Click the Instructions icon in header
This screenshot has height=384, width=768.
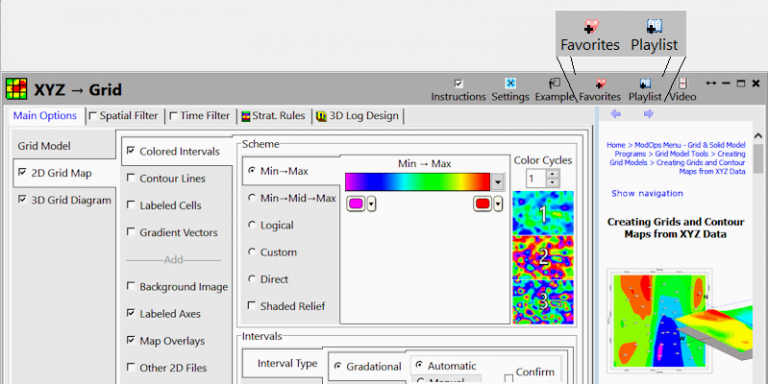(x=458, y=84)
